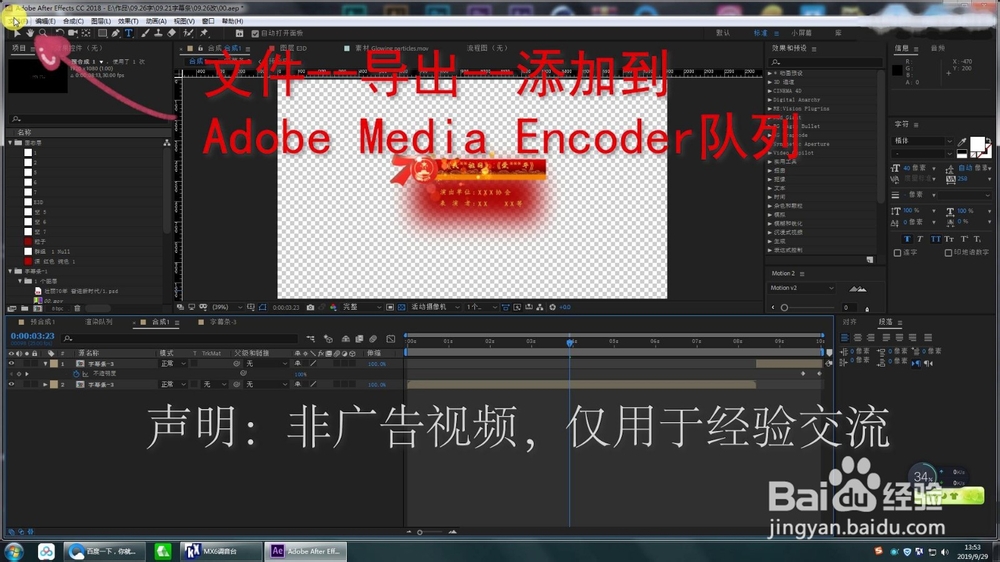The image size is (1000, 562).
Task: Select the Unified Camera tool
Action: click(73, 33)
